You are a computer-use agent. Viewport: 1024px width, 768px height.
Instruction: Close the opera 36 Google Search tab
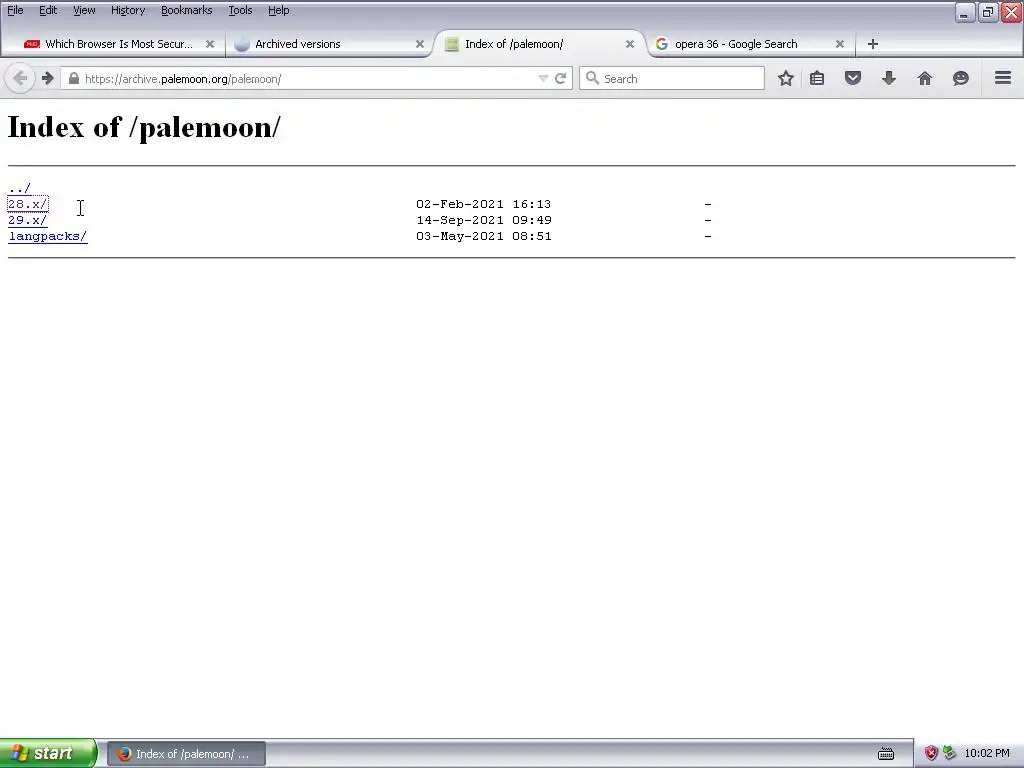pos(840,44)
